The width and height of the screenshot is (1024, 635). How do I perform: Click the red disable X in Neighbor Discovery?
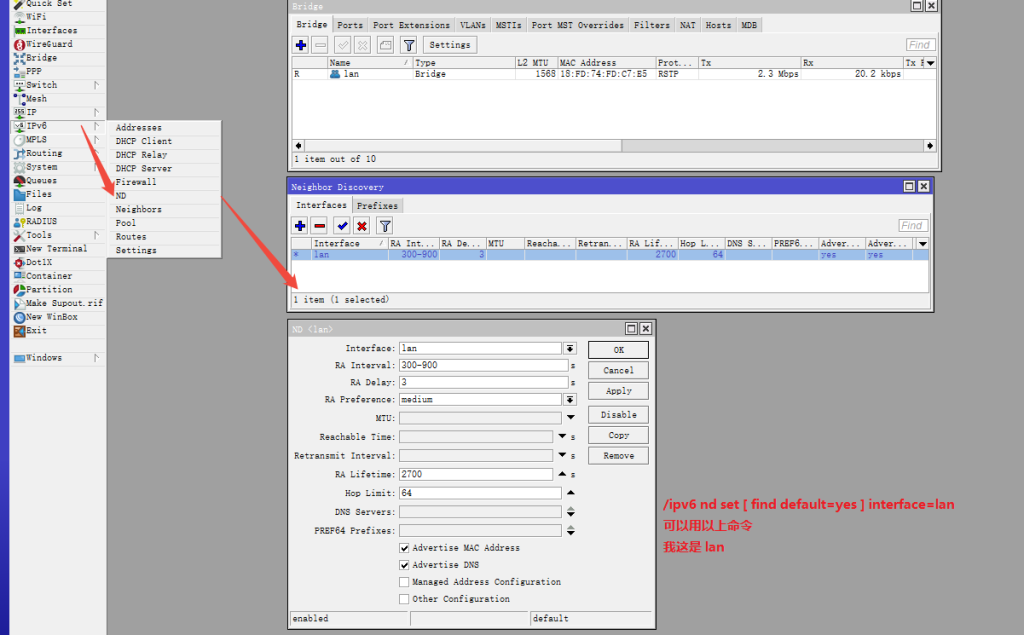pyautogui.click(x=362, y=226)
